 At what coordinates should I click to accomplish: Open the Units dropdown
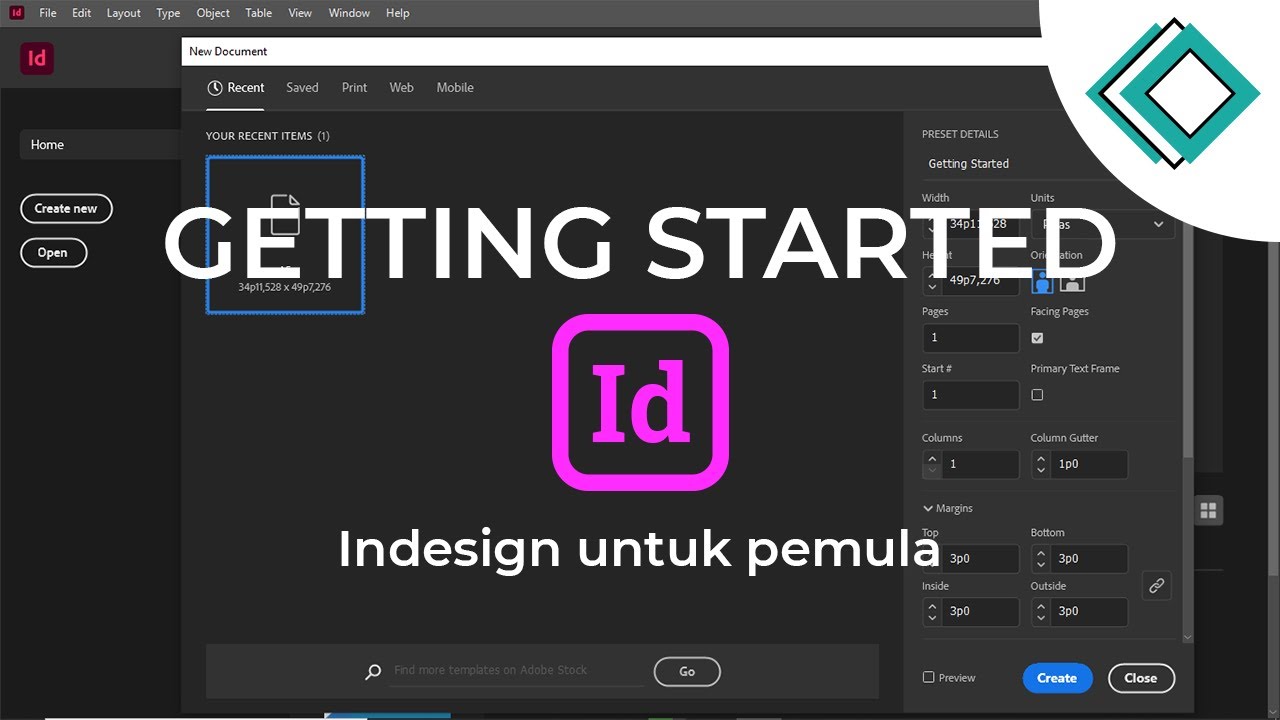(1103, 224)
